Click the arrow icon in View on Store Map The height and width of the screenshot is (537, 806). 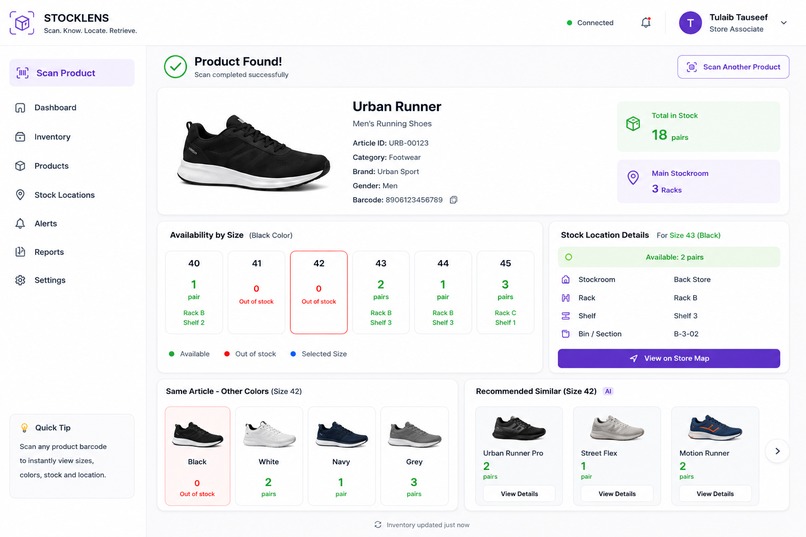pyautogui.click(x=633, y=358)
